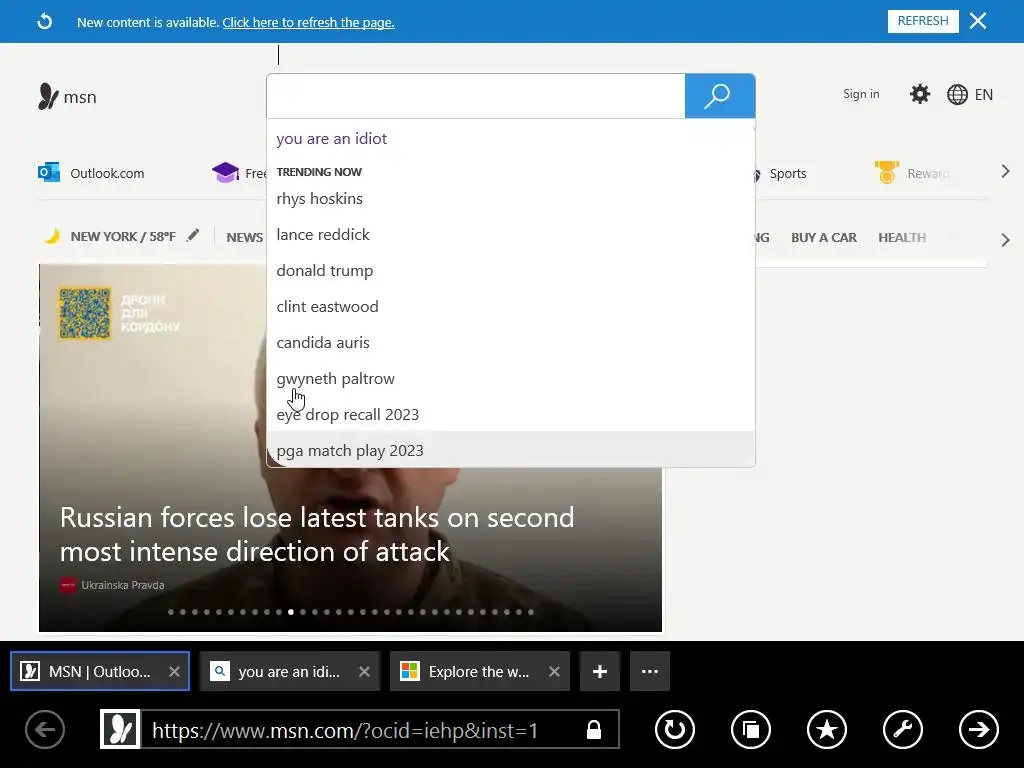Close the 'Explore the w...' tab
1024x768 pixels.
pos(554,671)
